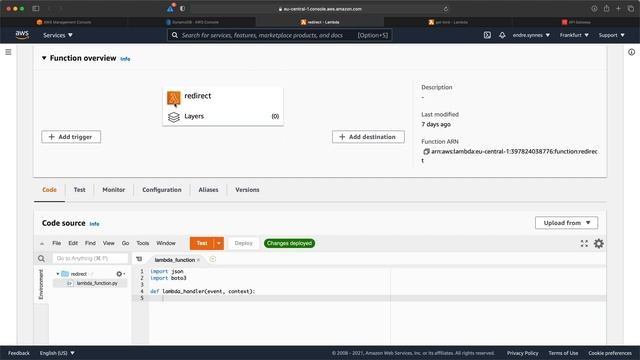Open the Code source Info link

[94, 224]
